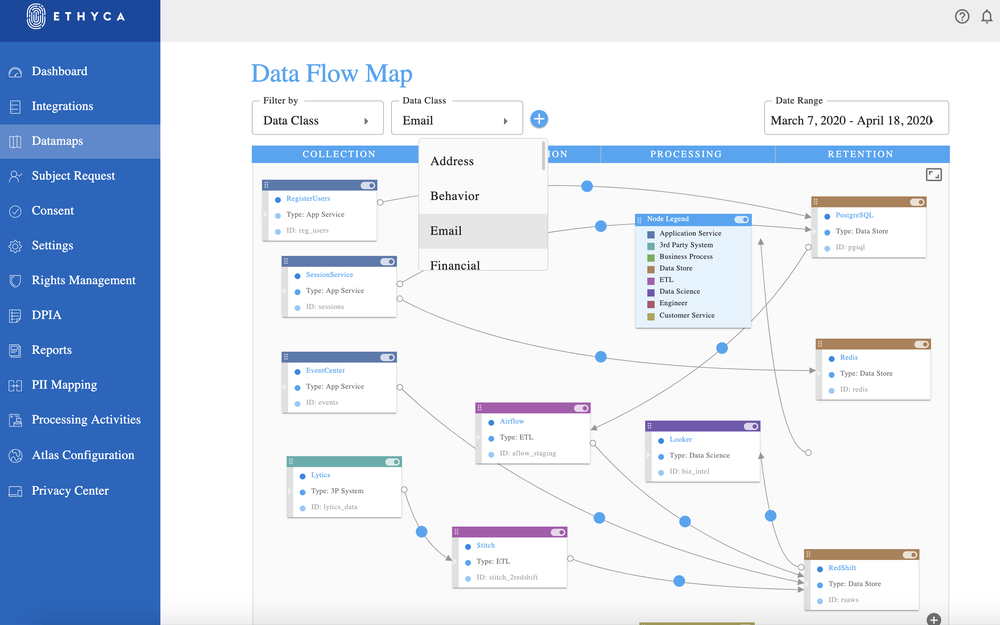Click the COLLECTION column header
1000x625 pixels.
point(339,154)
